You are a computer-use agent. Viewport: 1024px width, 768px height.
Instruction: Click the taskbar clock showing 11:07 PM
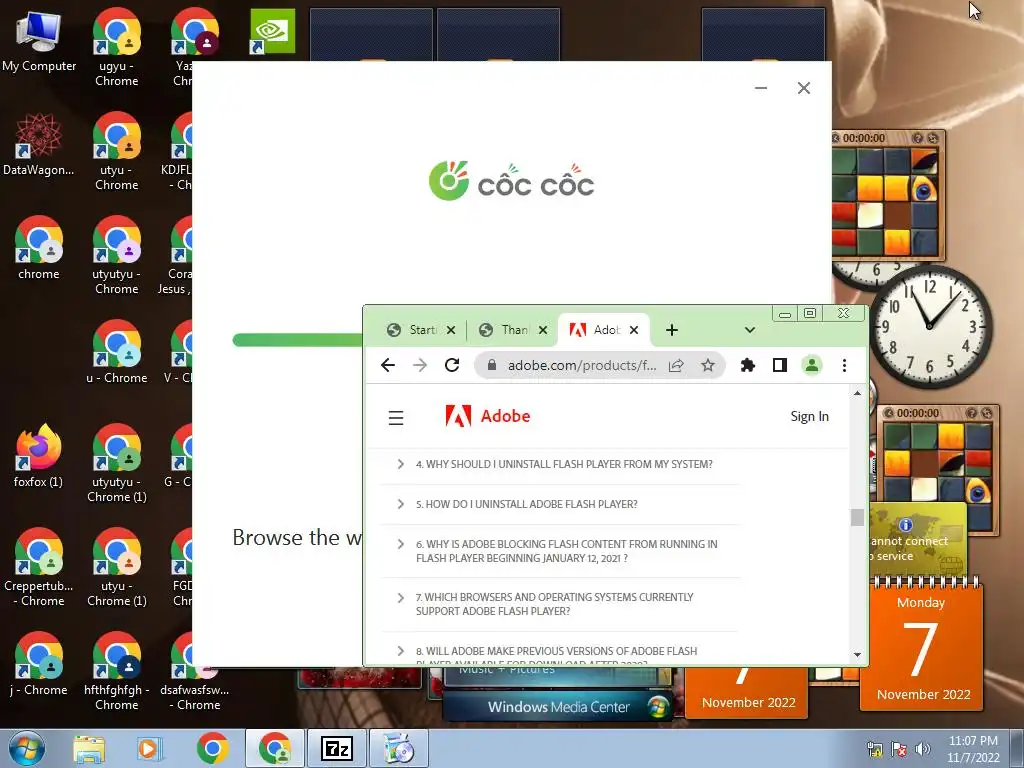(973, 749)
